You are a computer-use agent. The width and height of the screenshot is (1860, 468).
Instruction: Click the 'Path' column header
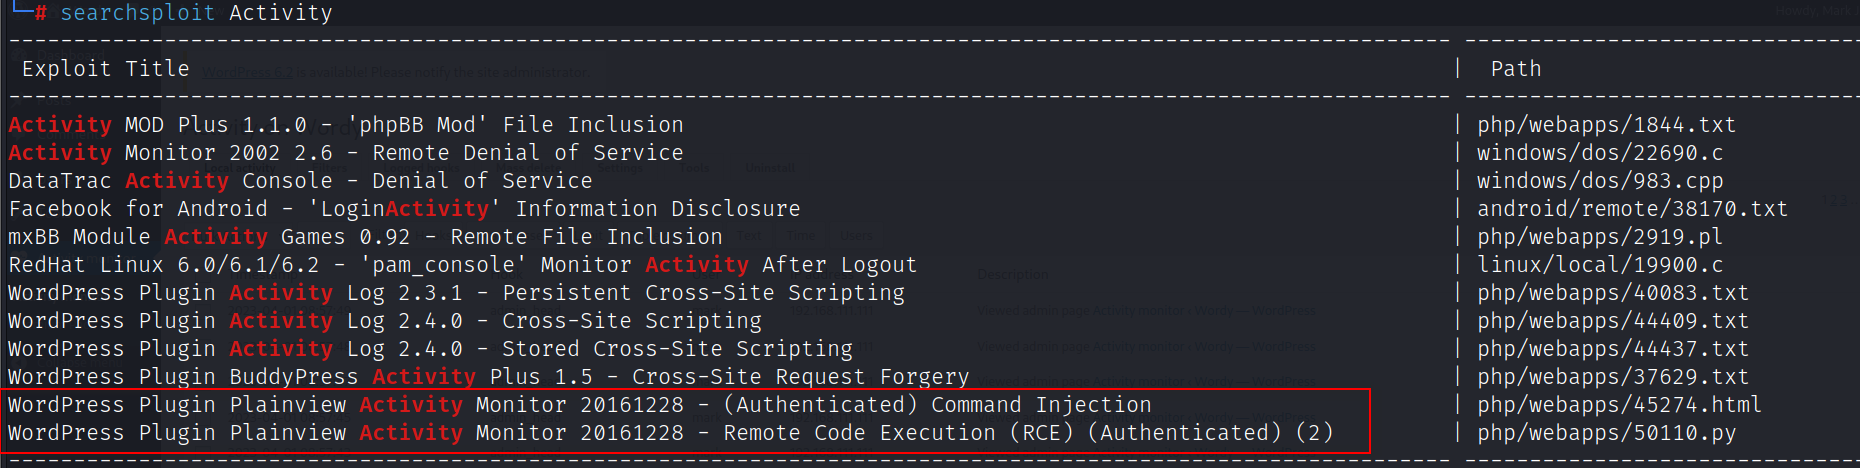[x=1515, y=69]
